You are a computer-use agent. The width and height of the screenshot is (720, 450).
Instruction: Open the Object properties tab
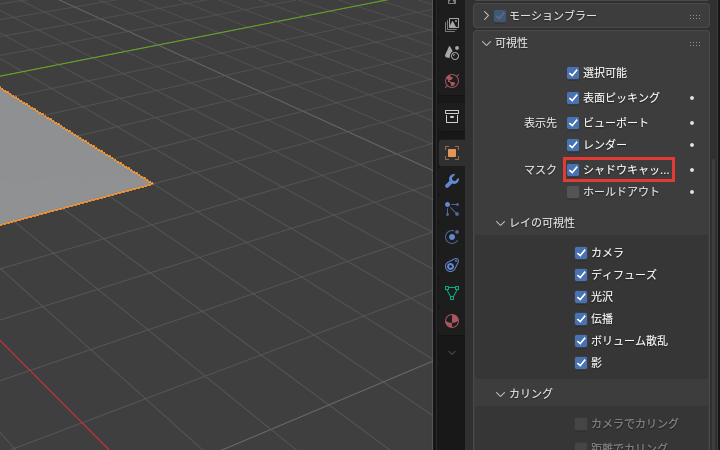[x=452, y=153]
